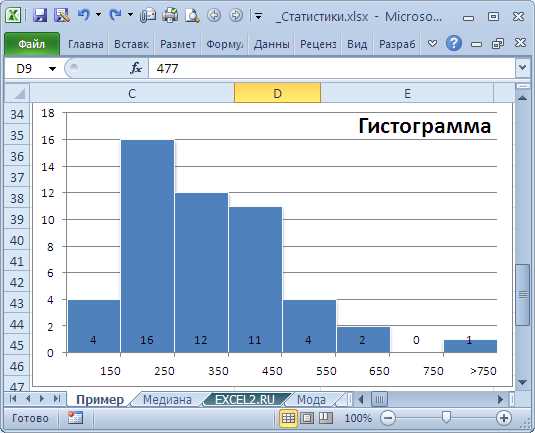The width and height of the screenshot is (535, 433).
Task: Switch to Normal view mode
Action: tap(288, 418)
